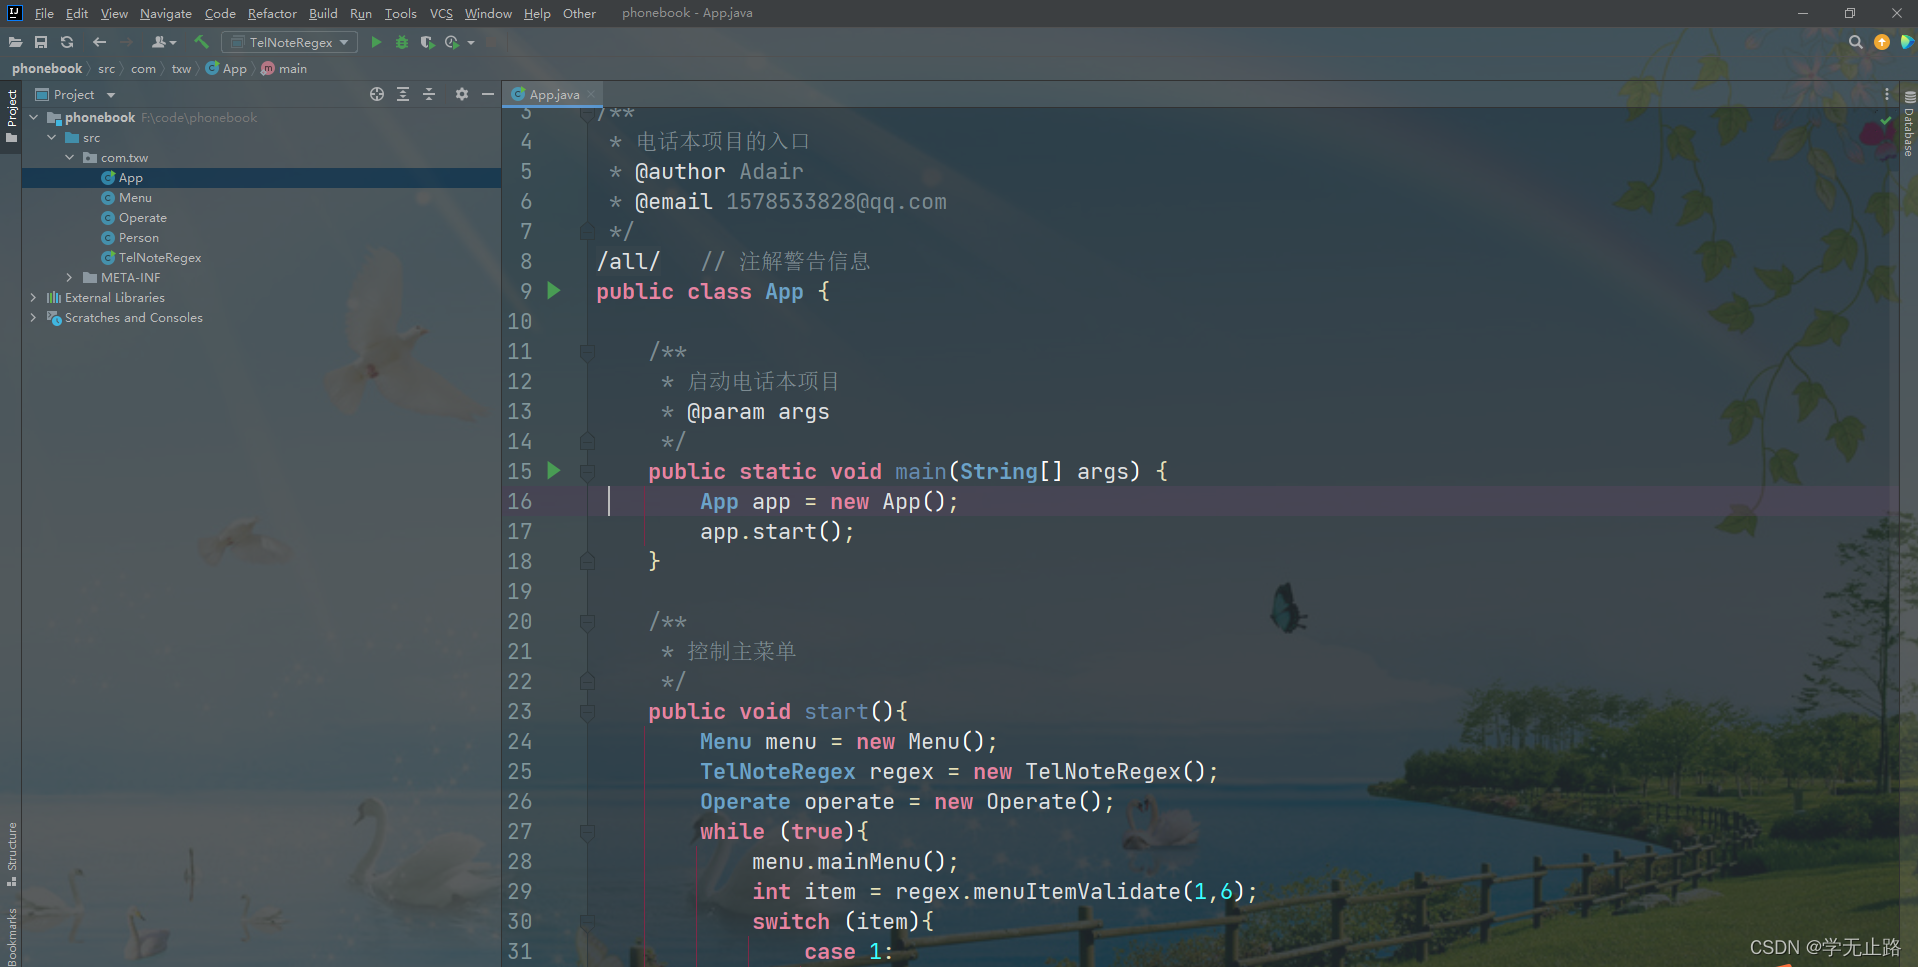The image size is (1918, 967).
Task: Hide the Project panel with minus icon
Action: [x=488, y=94]
